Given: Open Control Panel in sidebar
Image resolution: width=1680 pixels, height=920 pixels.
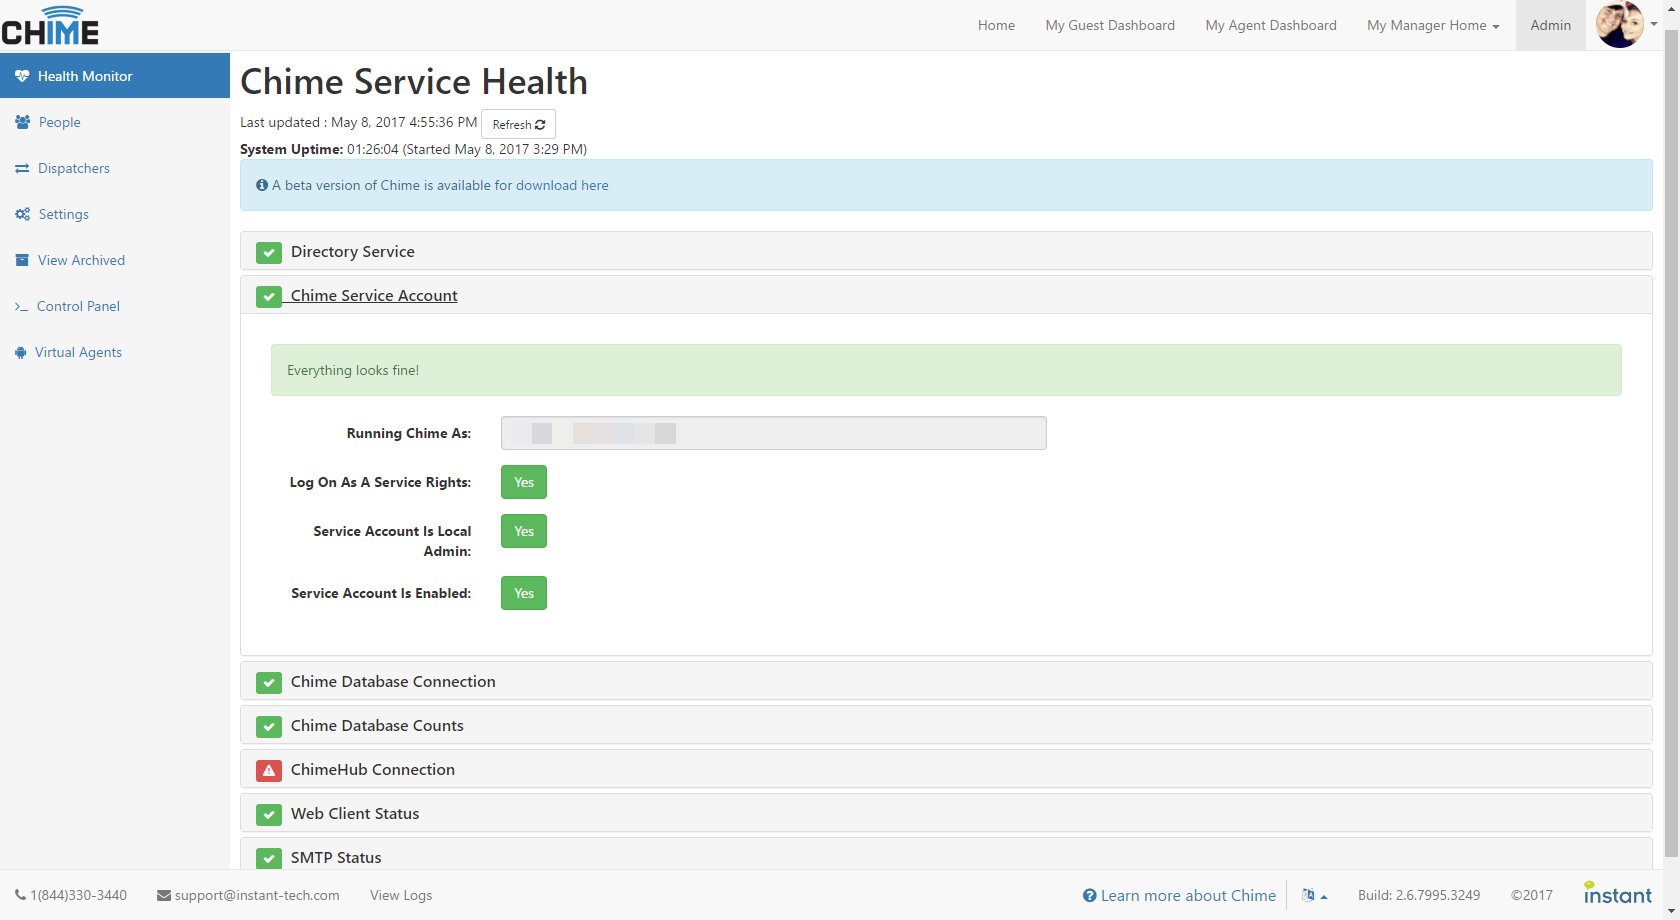Looking at the screenshot, I should 115,306.
